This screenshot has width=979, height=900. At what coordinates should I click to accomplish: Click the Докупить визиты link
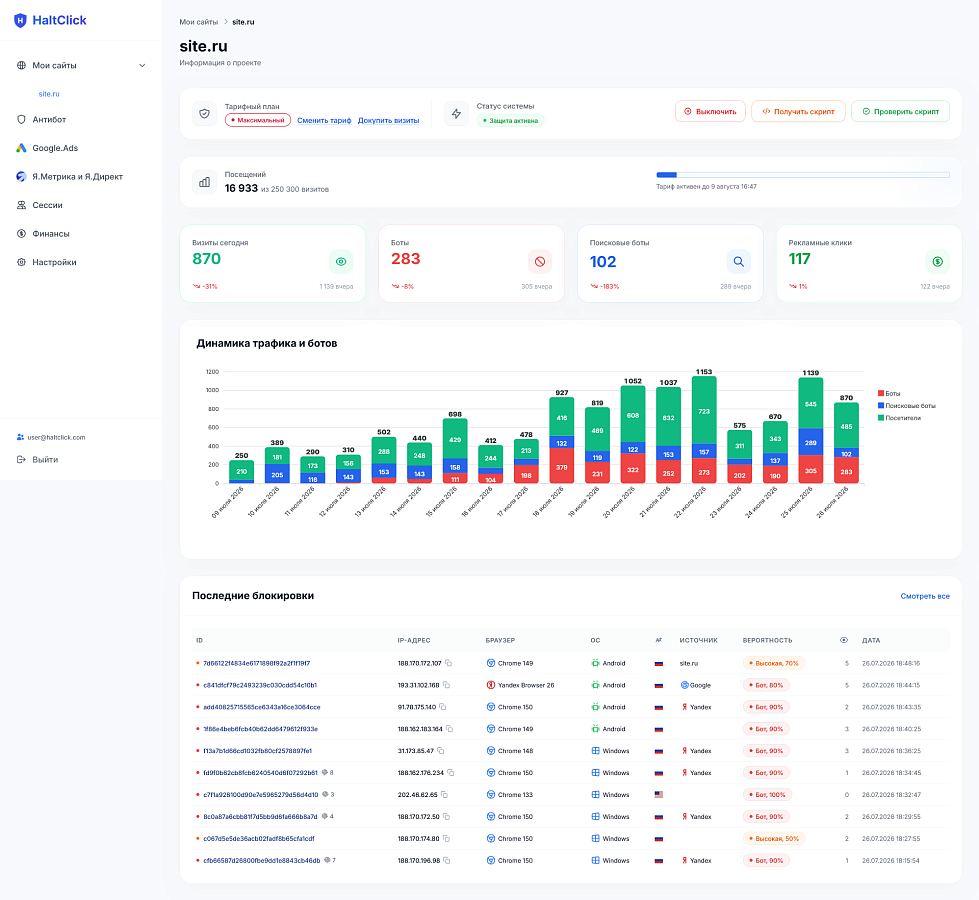[x=388, y=121]
